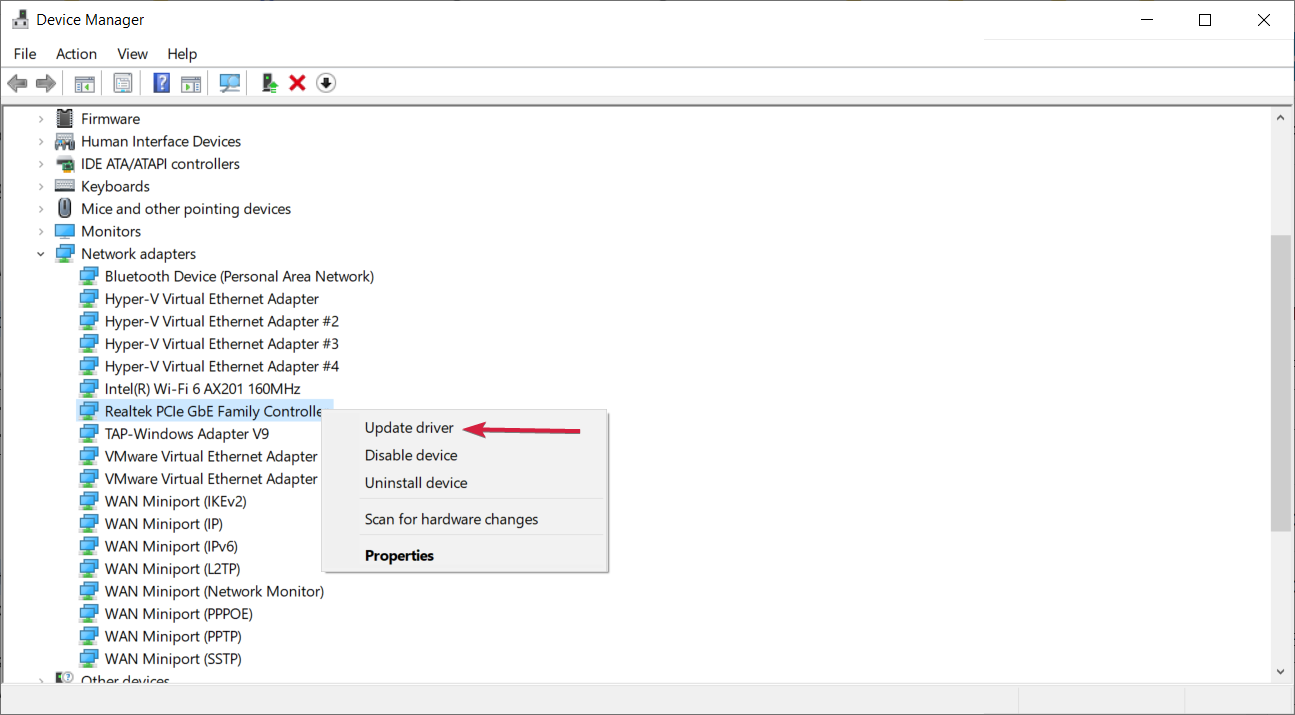
Task: Click the red X Uninstall device icon
Action: click(x=297, y=83)
